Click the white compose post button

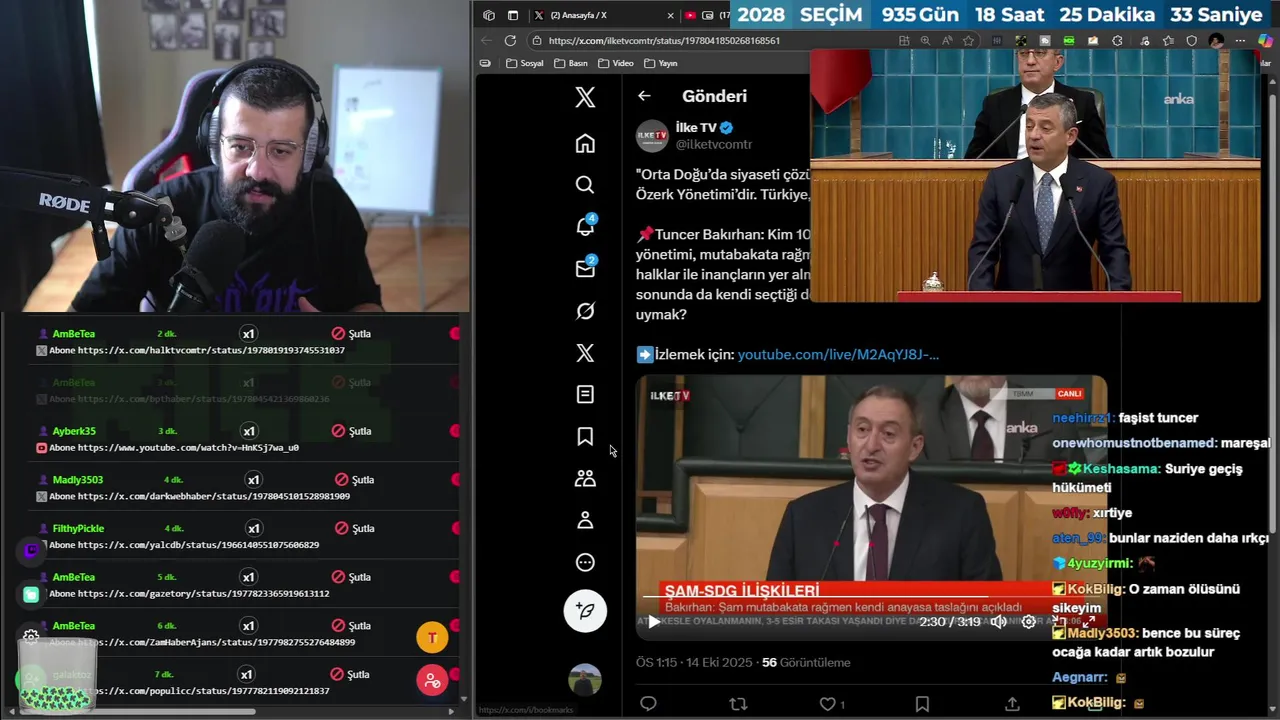click(585, 610)
